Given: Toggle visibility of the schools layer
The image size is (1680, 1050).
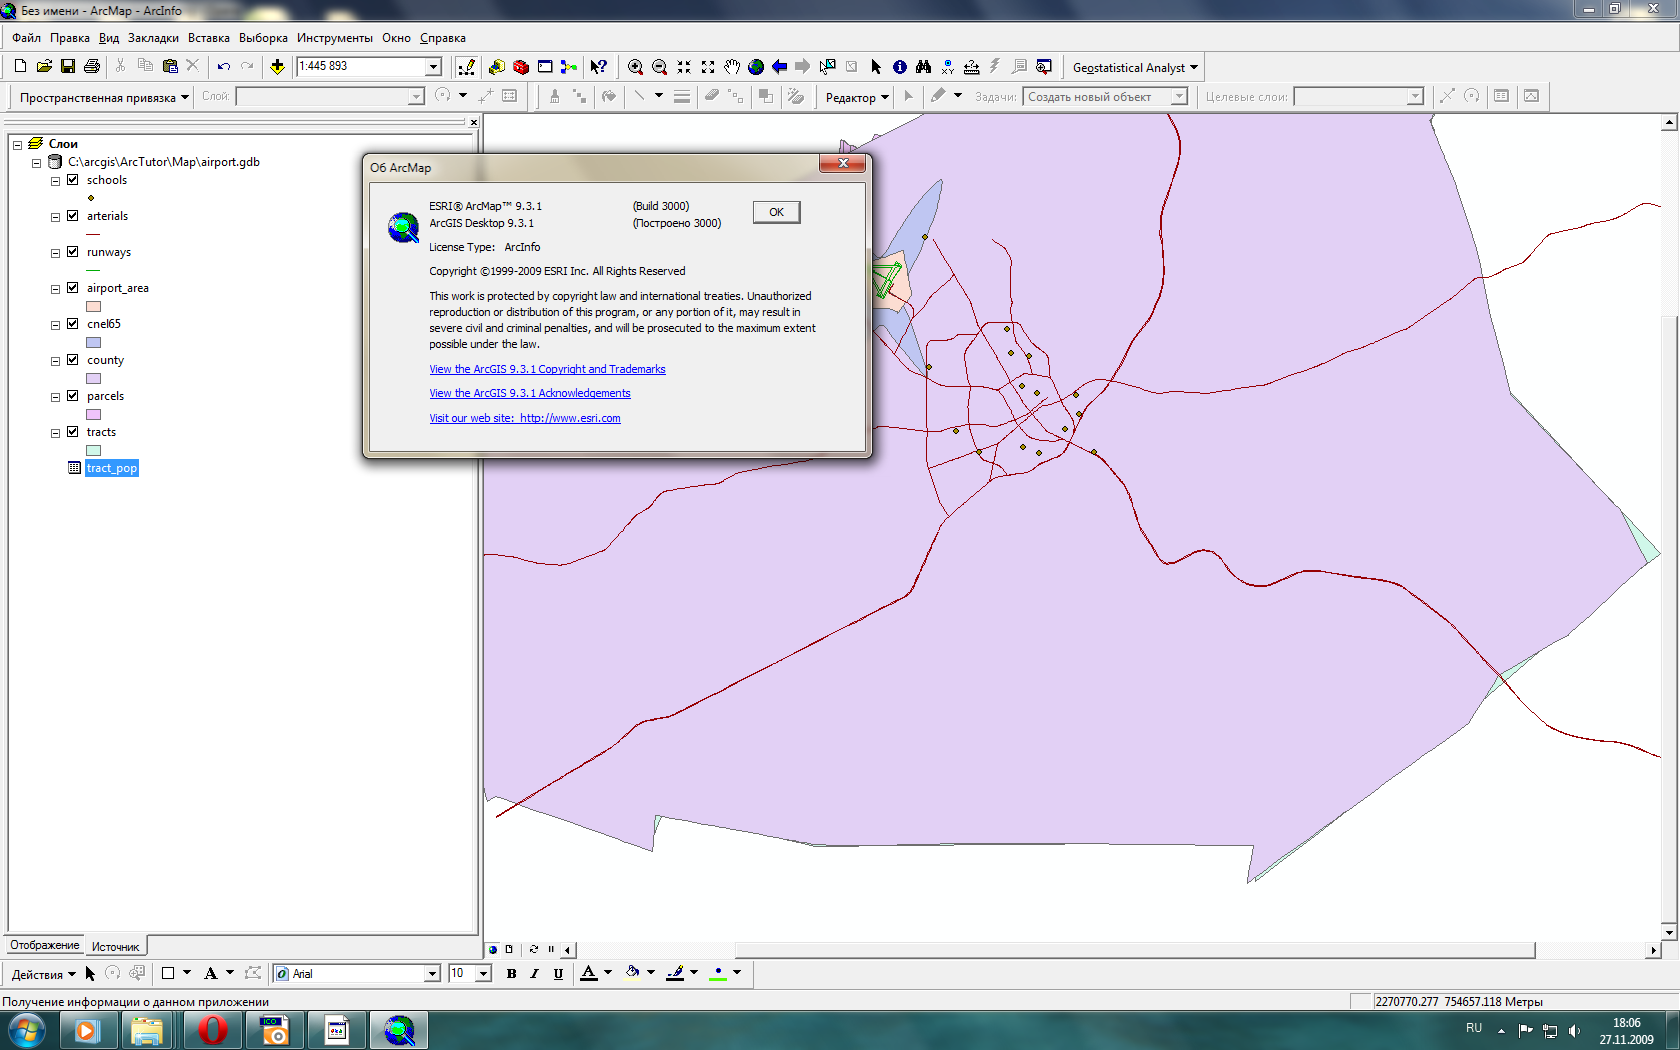Looking at the screenshot, I should tap(72, 180).
